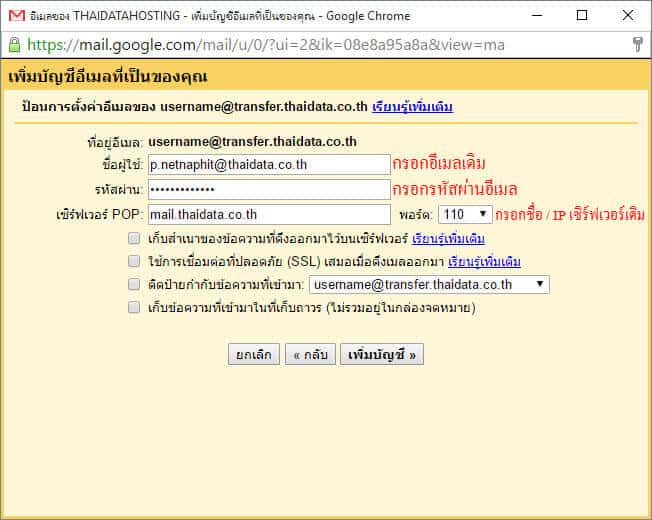Click the green padlock security icon

tap(14, 44)
